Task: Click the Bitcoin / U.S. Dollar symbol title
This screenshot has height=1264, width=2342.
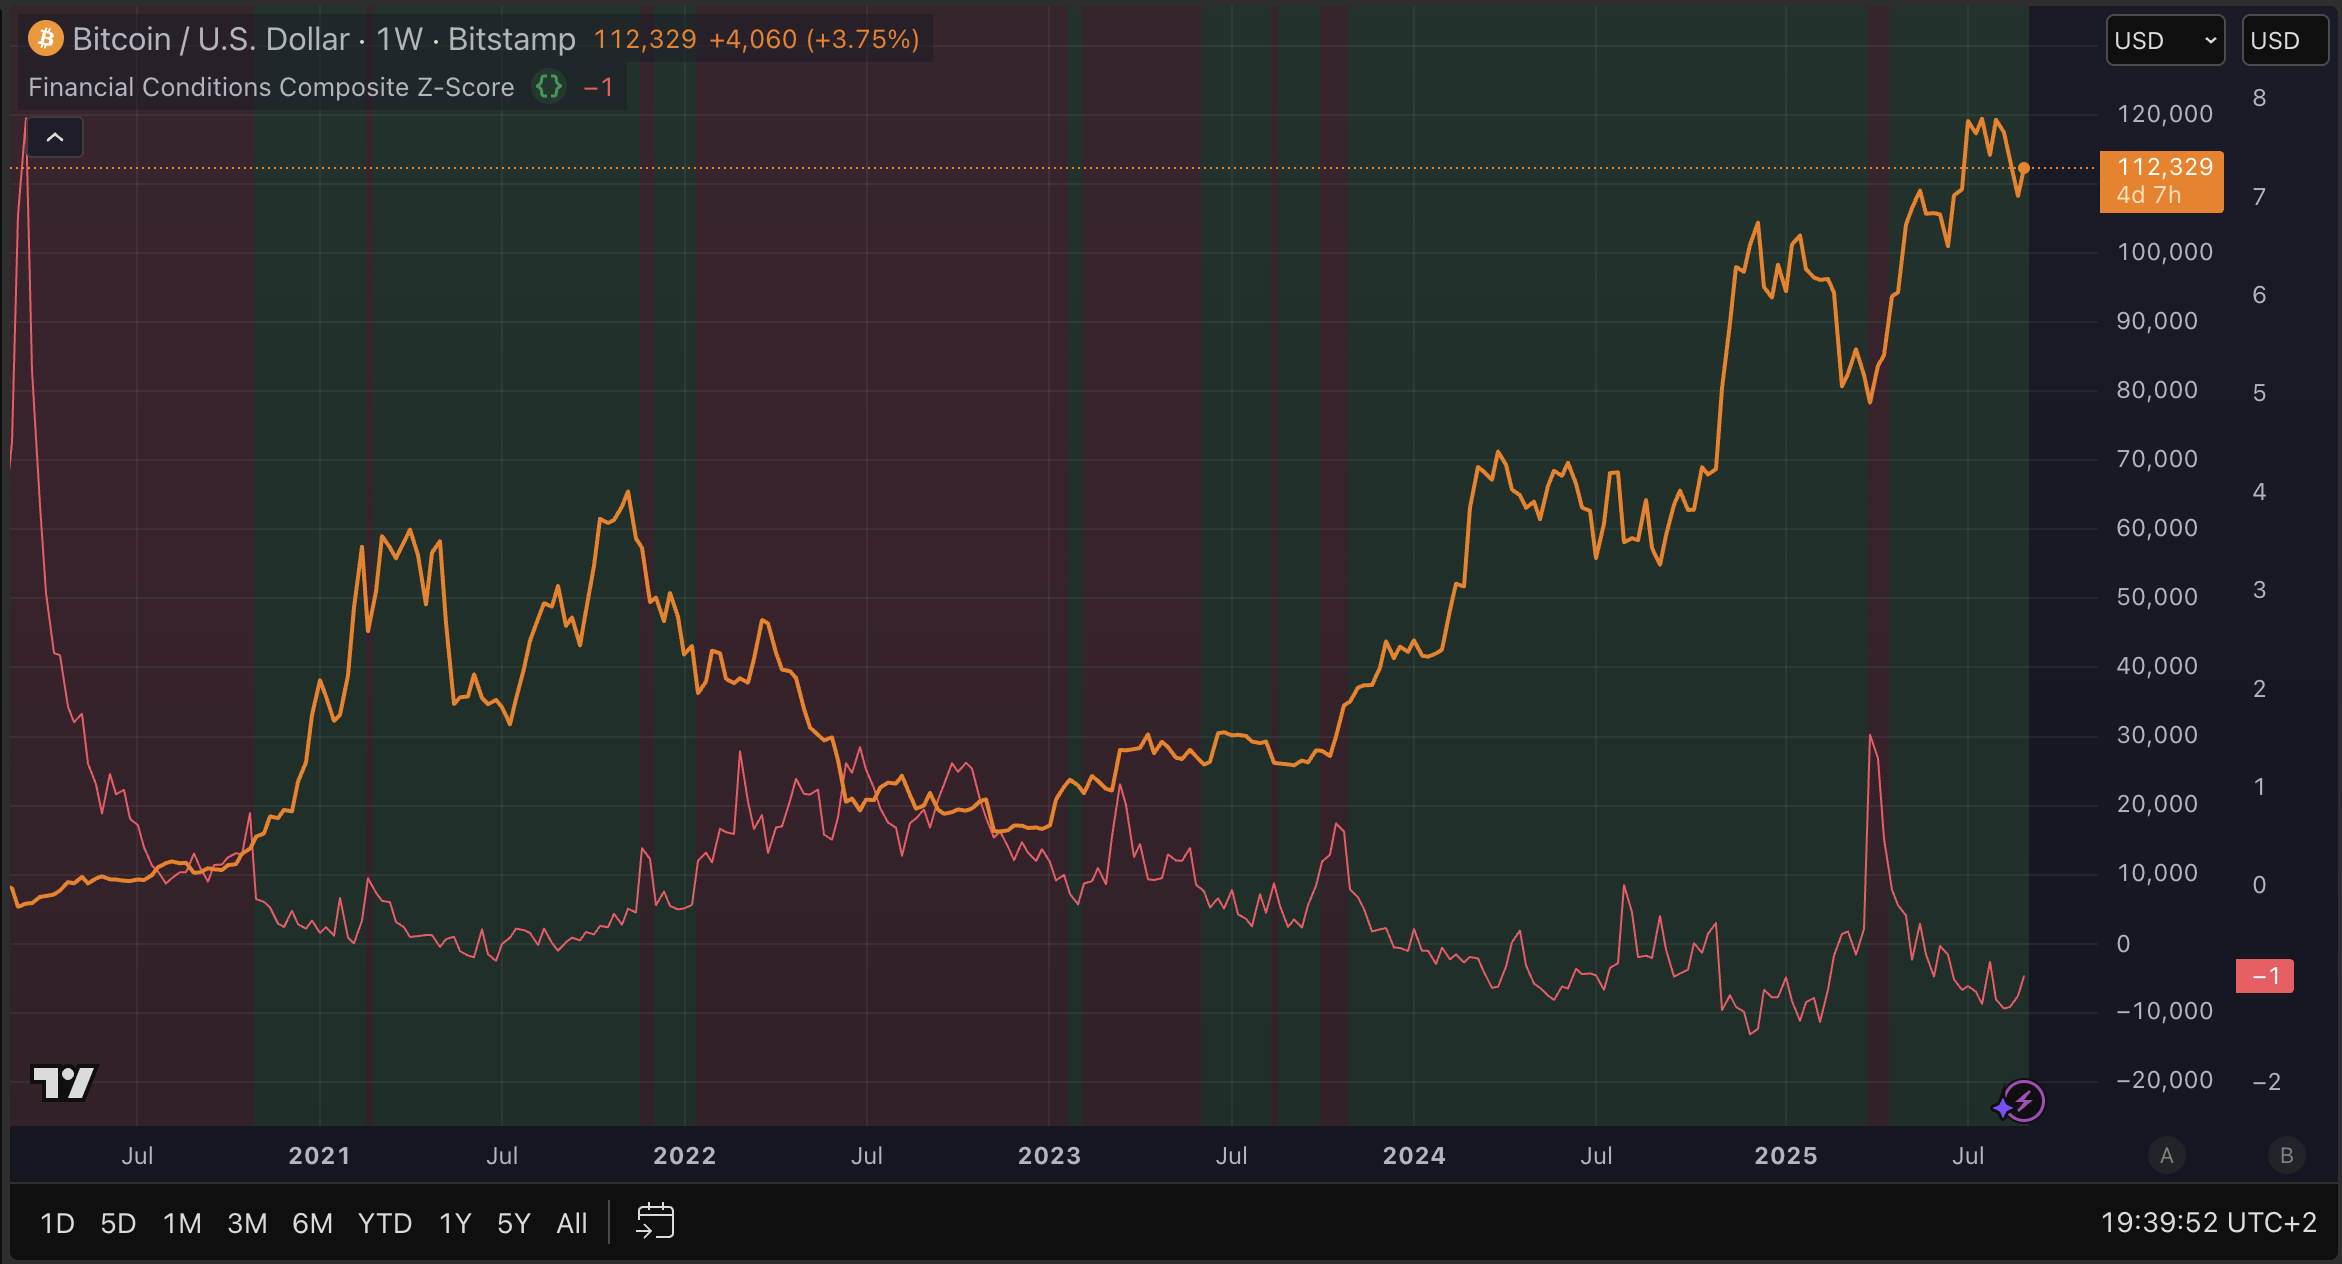Action: coord(211,39)
